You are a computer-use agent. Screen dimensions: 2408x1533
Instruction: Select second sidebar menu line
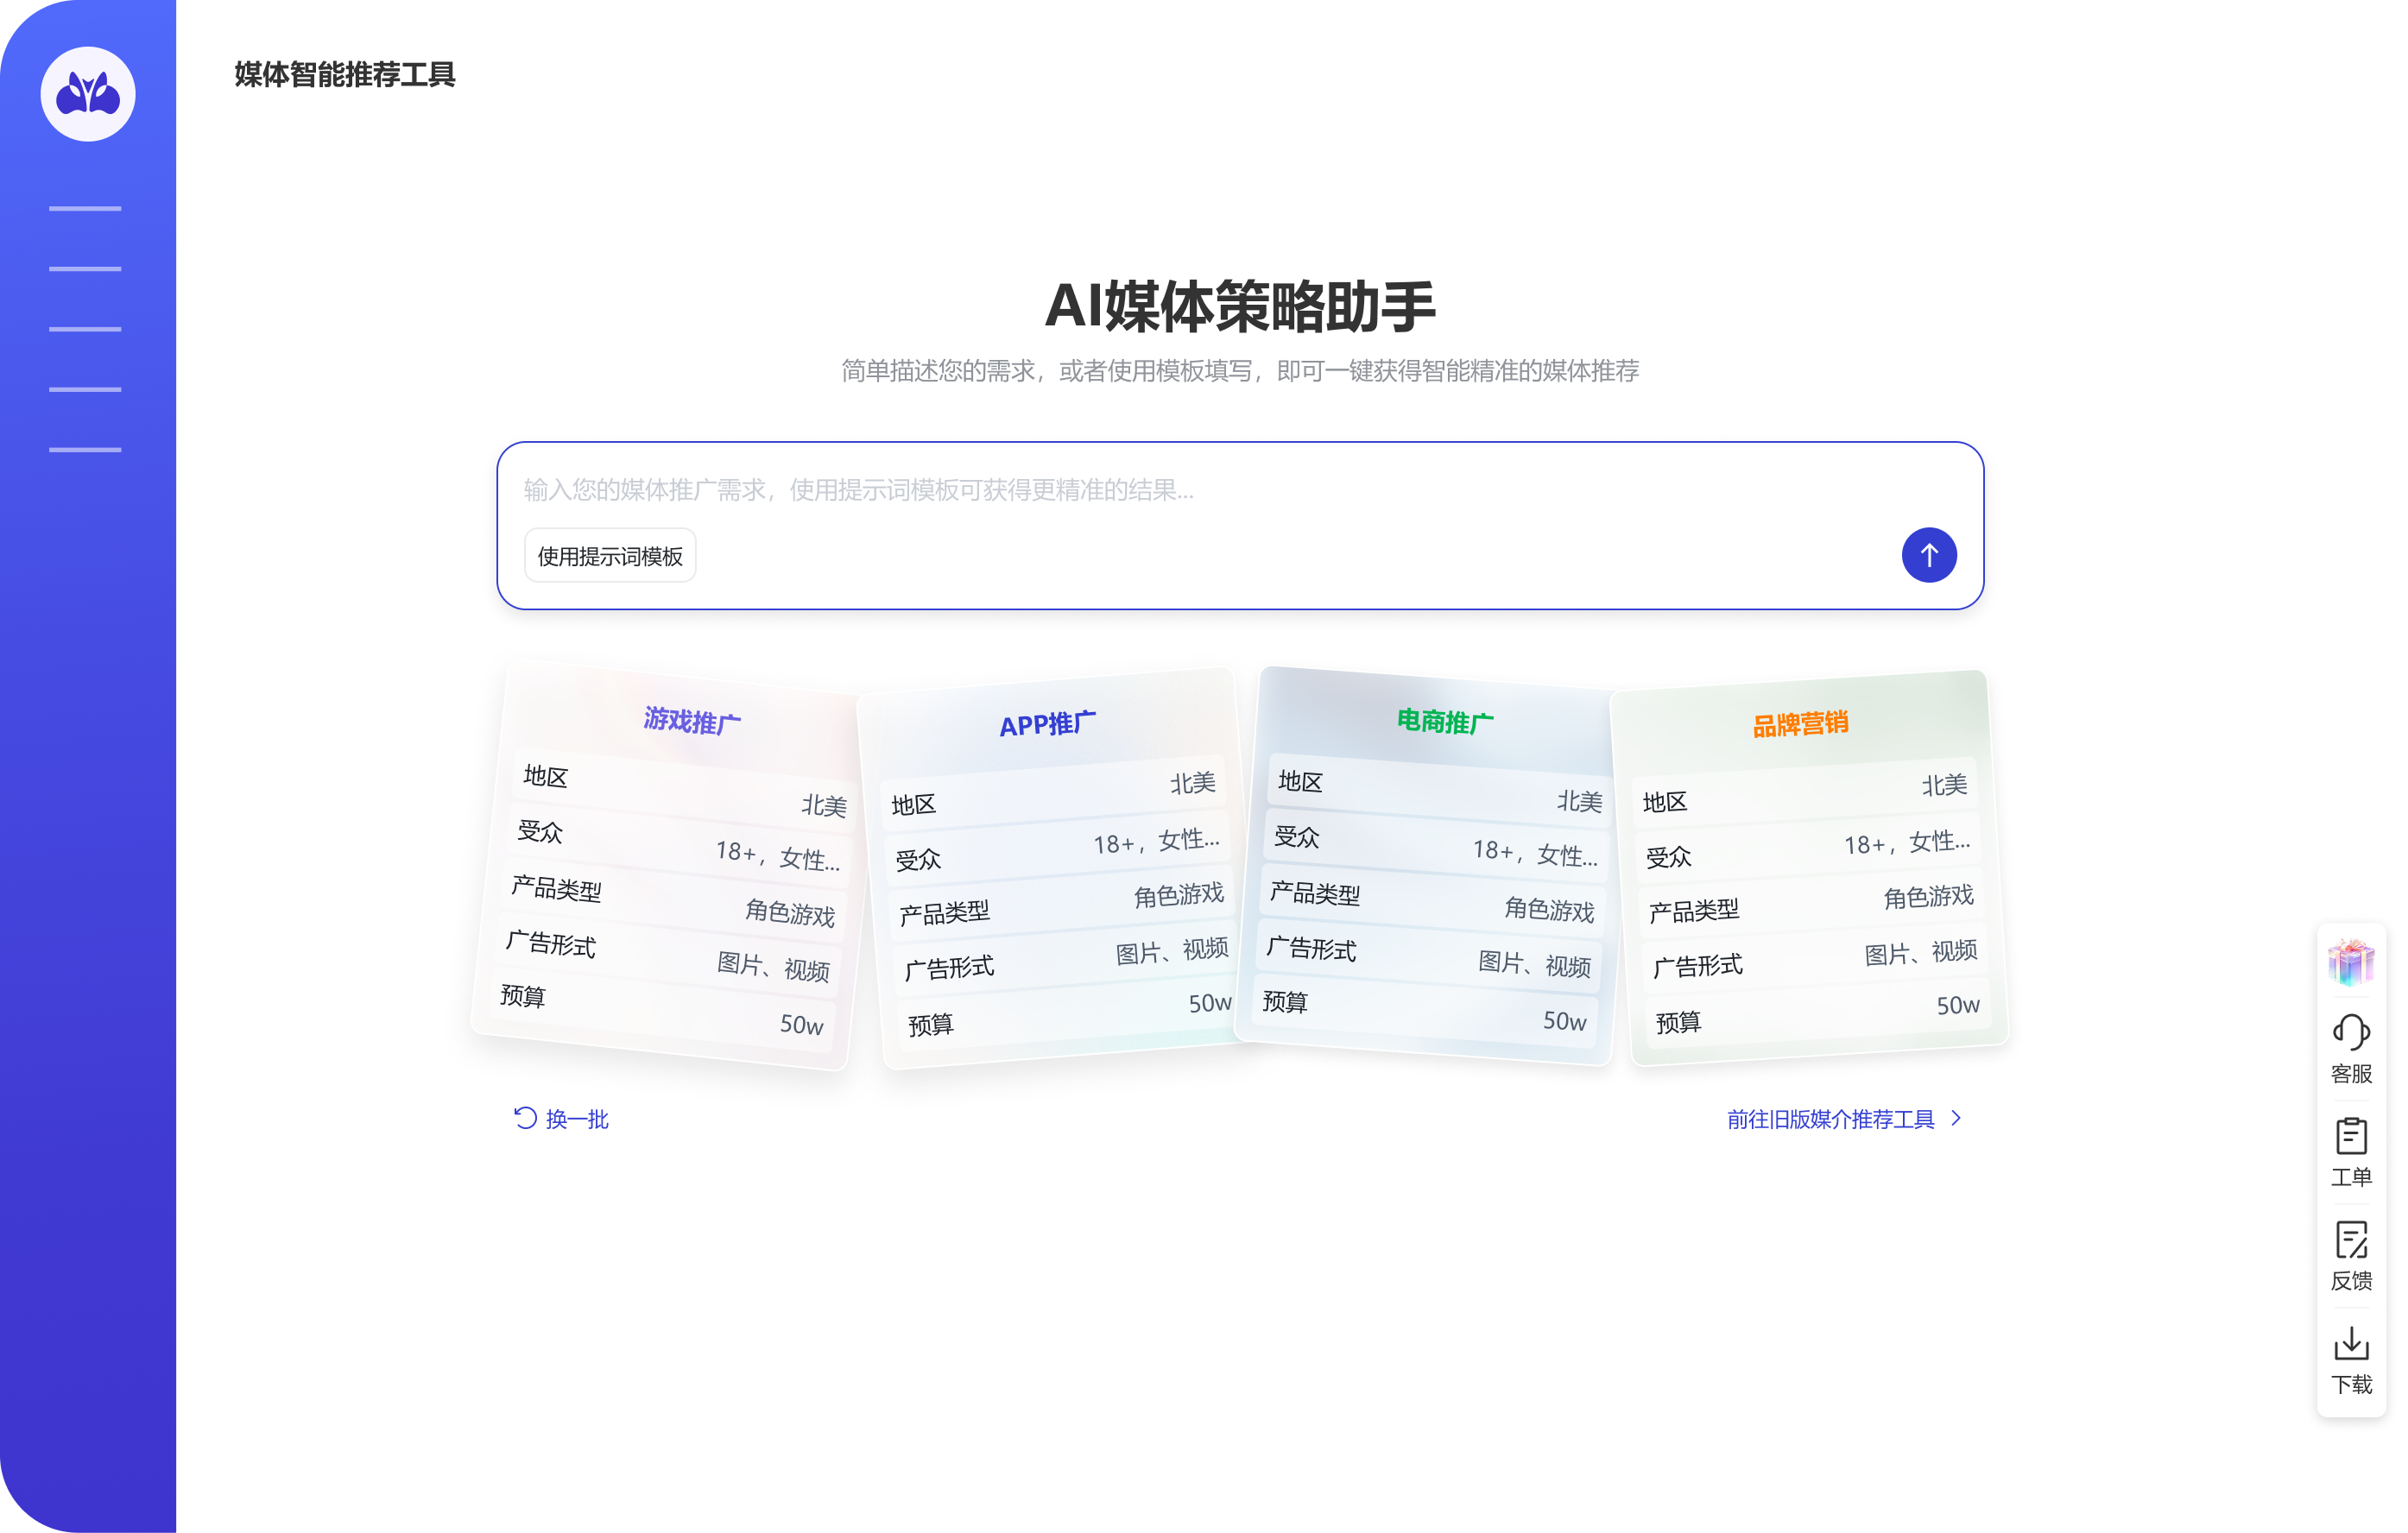(x=85, y=269)
